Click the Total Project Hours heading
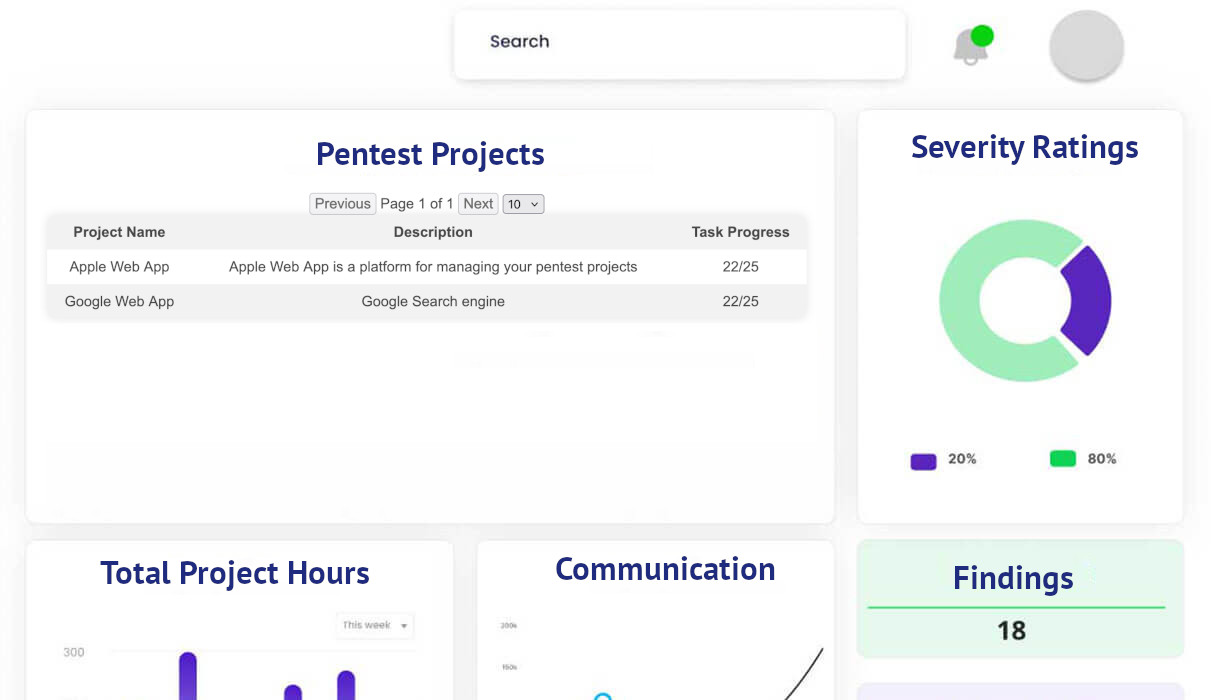 [x=235, y=573]
